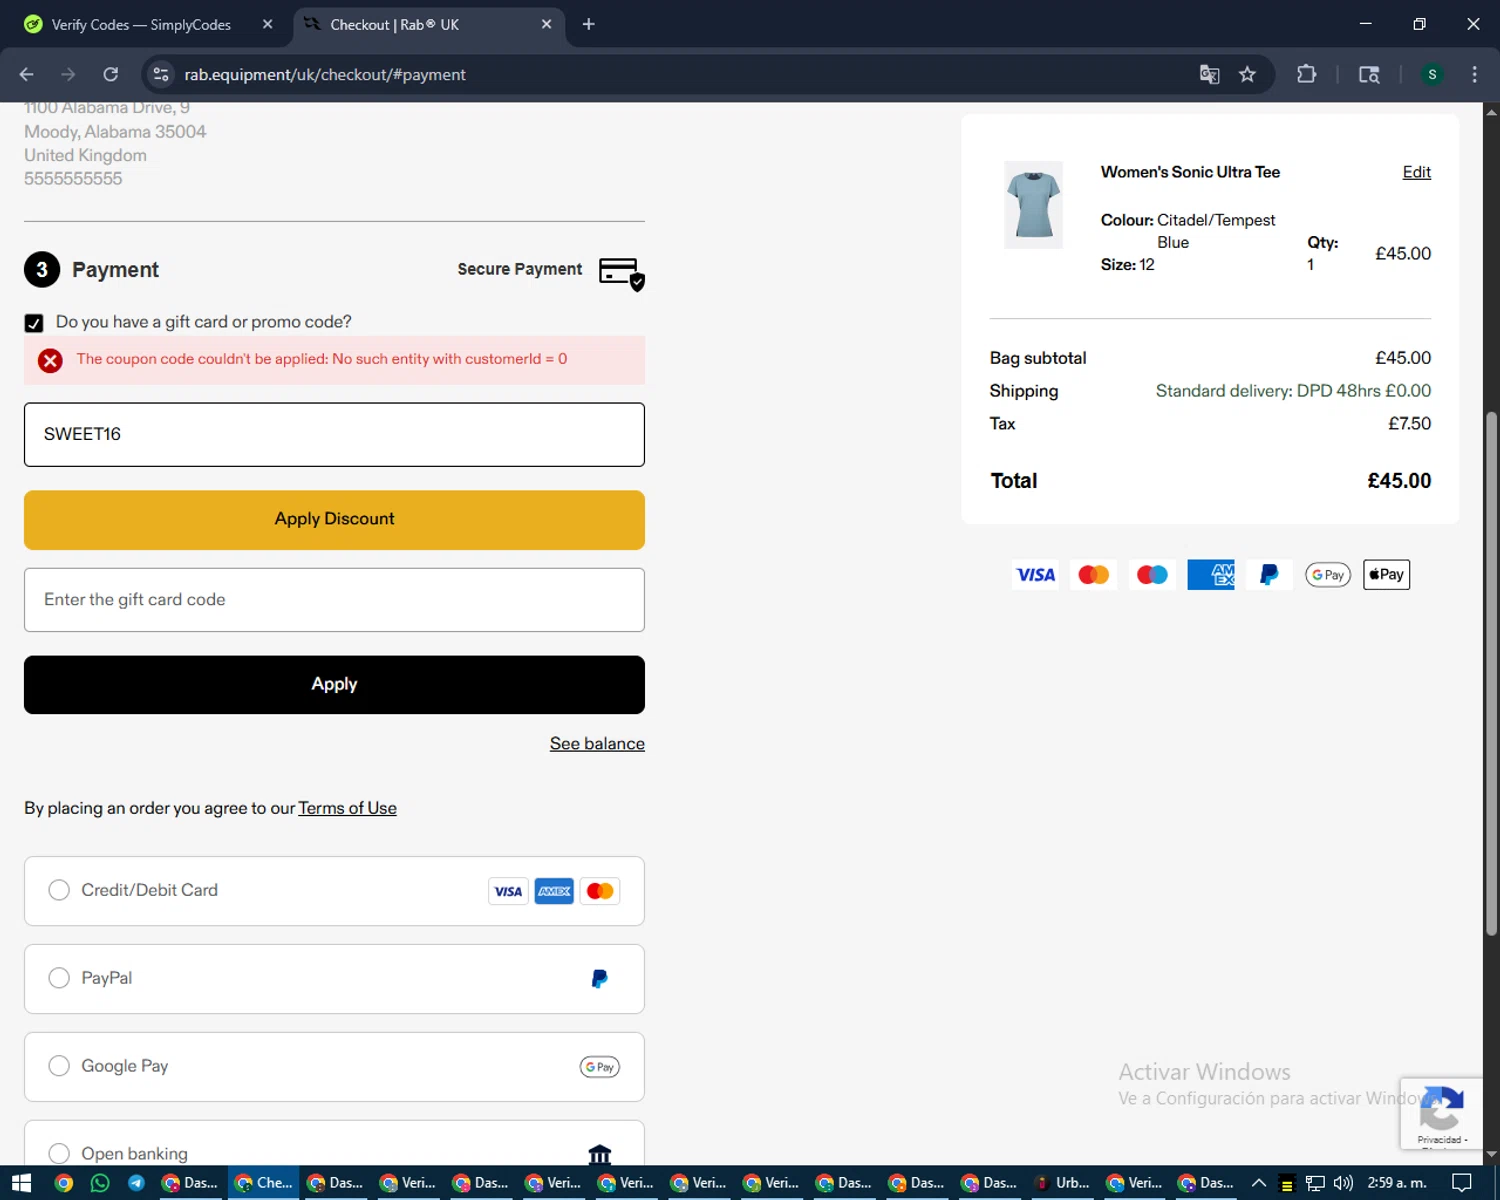This screenshot has width=1500, height=1200.
Task: Go back to the previous page
Action: pos(27,74)
